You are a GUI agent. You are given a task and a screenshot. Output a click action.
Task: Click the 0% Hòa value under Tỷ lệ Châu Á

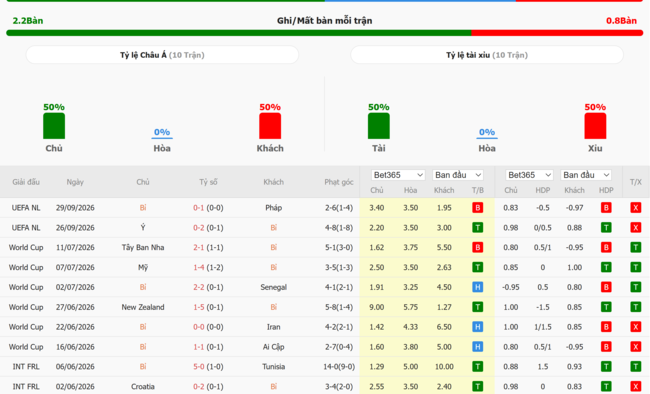pyautogui.click(x=162, y=132)
